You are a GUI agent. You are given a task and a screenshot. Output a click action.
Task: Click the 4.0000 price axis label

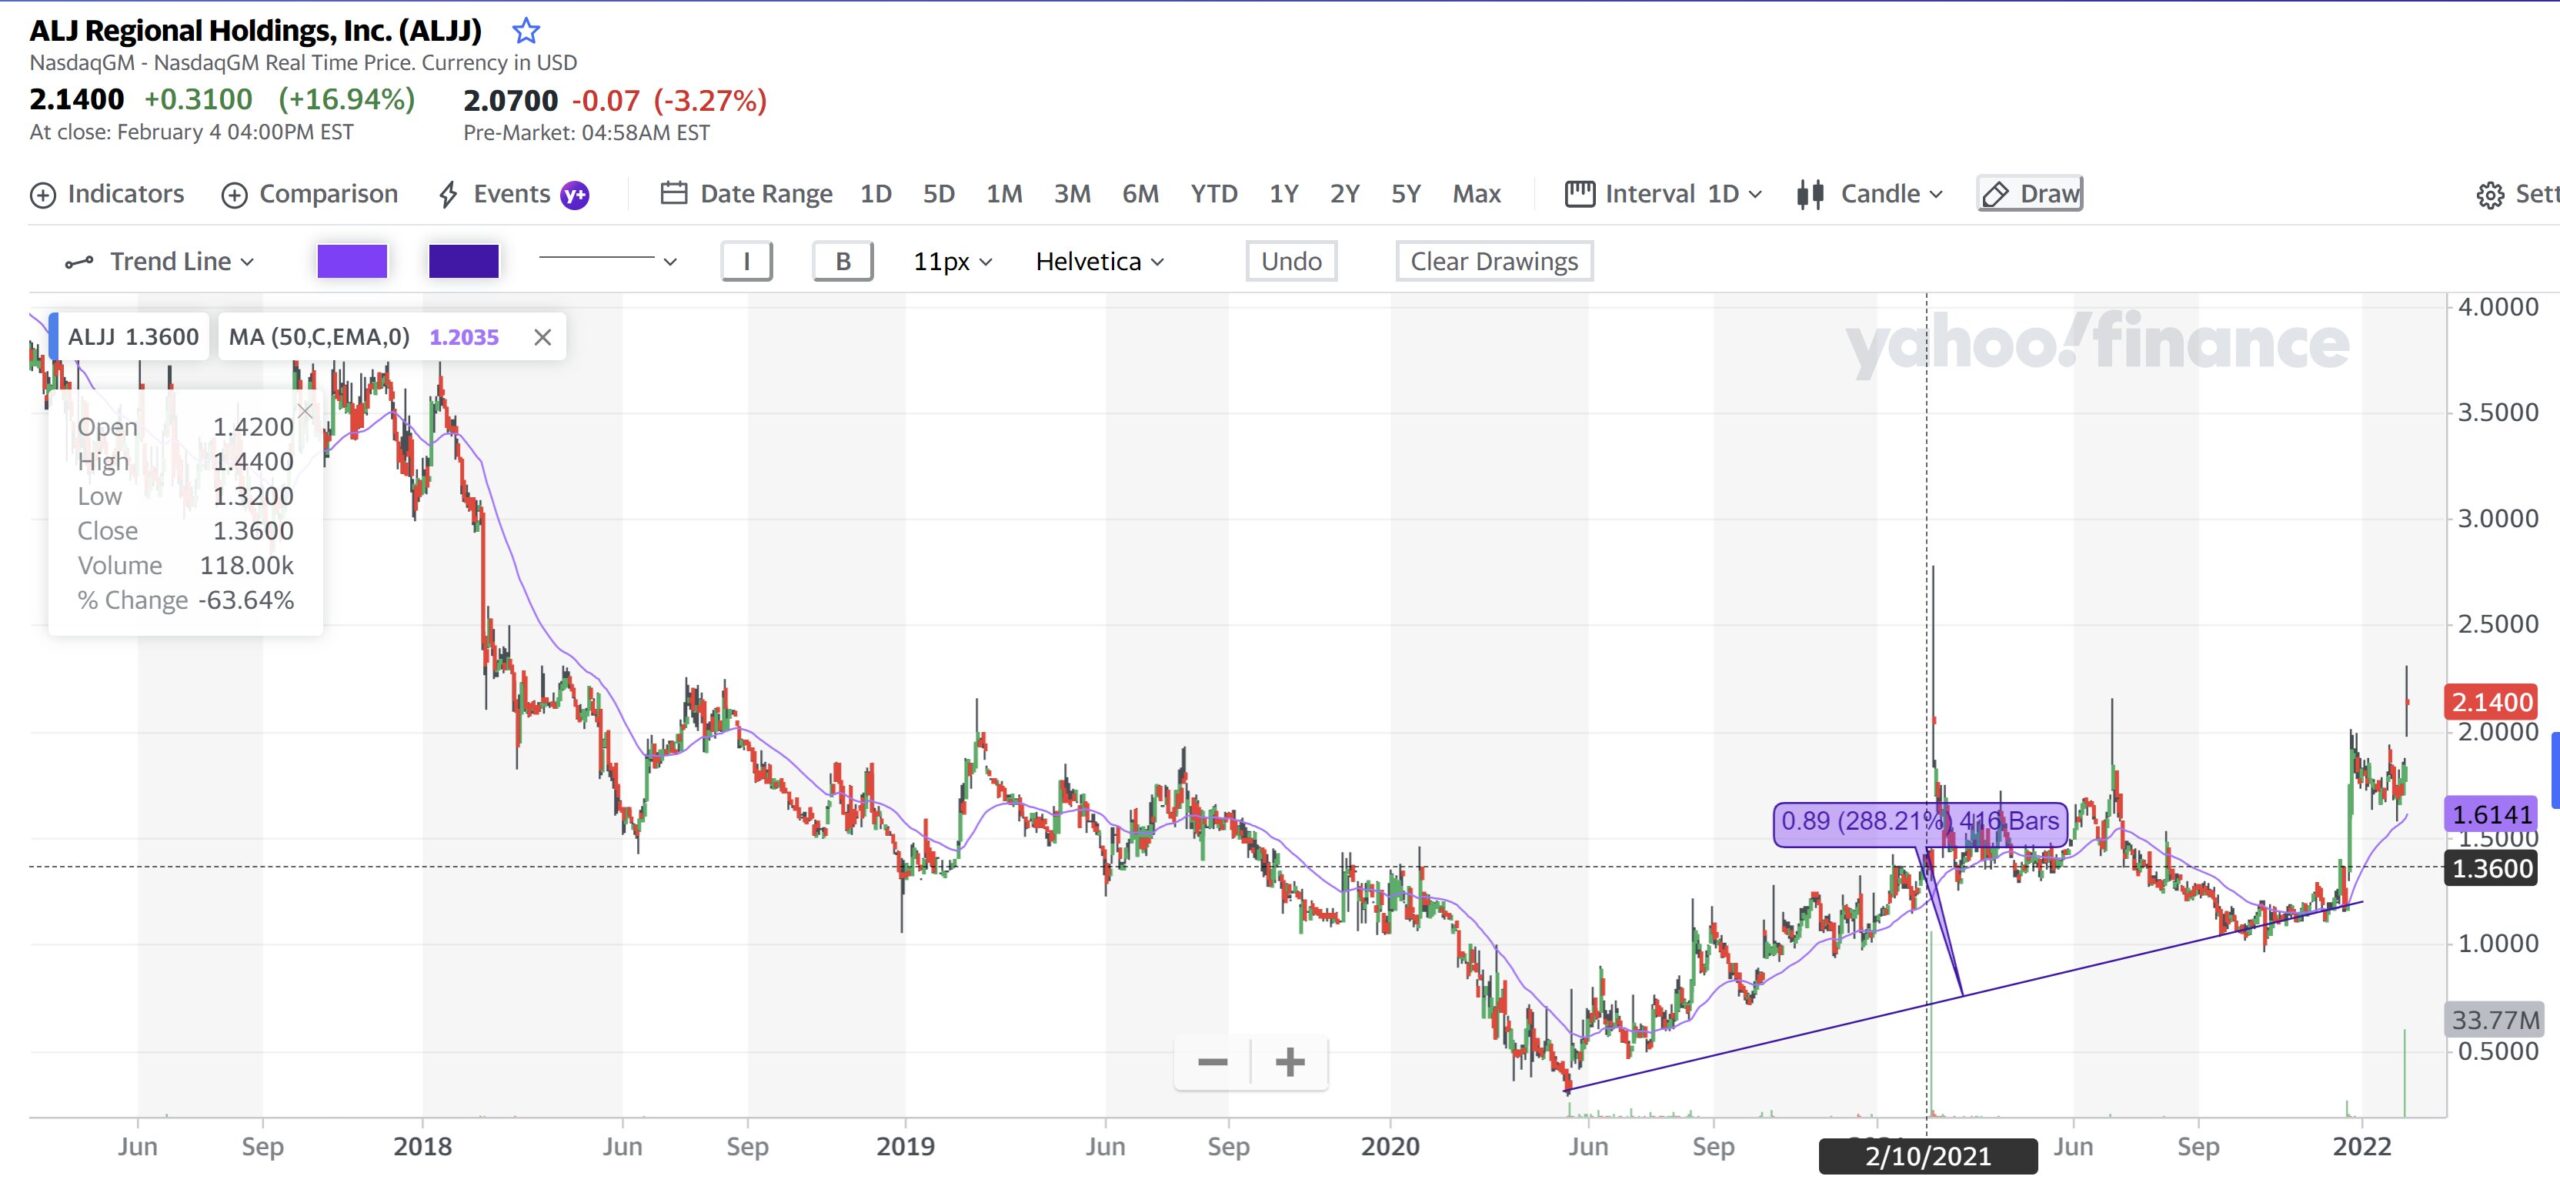[x=2498, y=308]
